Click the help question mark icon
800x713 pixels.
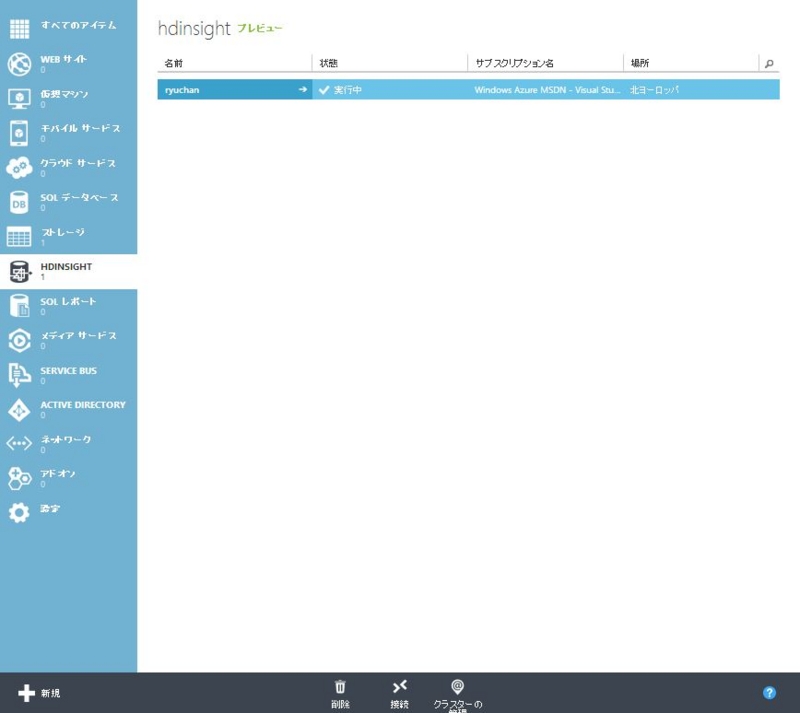pyautogui.click(x=769, y=692)
